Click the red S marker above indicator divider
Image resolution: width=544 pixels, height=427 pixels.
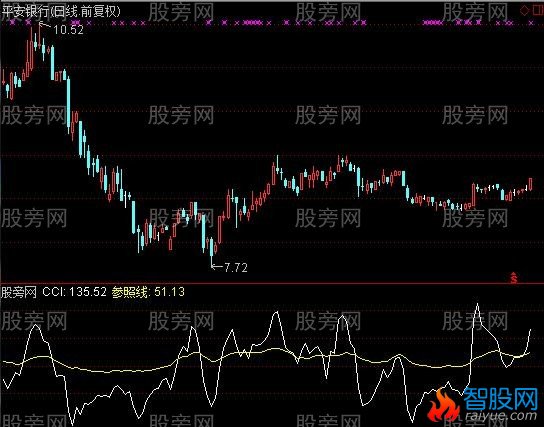click(x=514, y=277)
